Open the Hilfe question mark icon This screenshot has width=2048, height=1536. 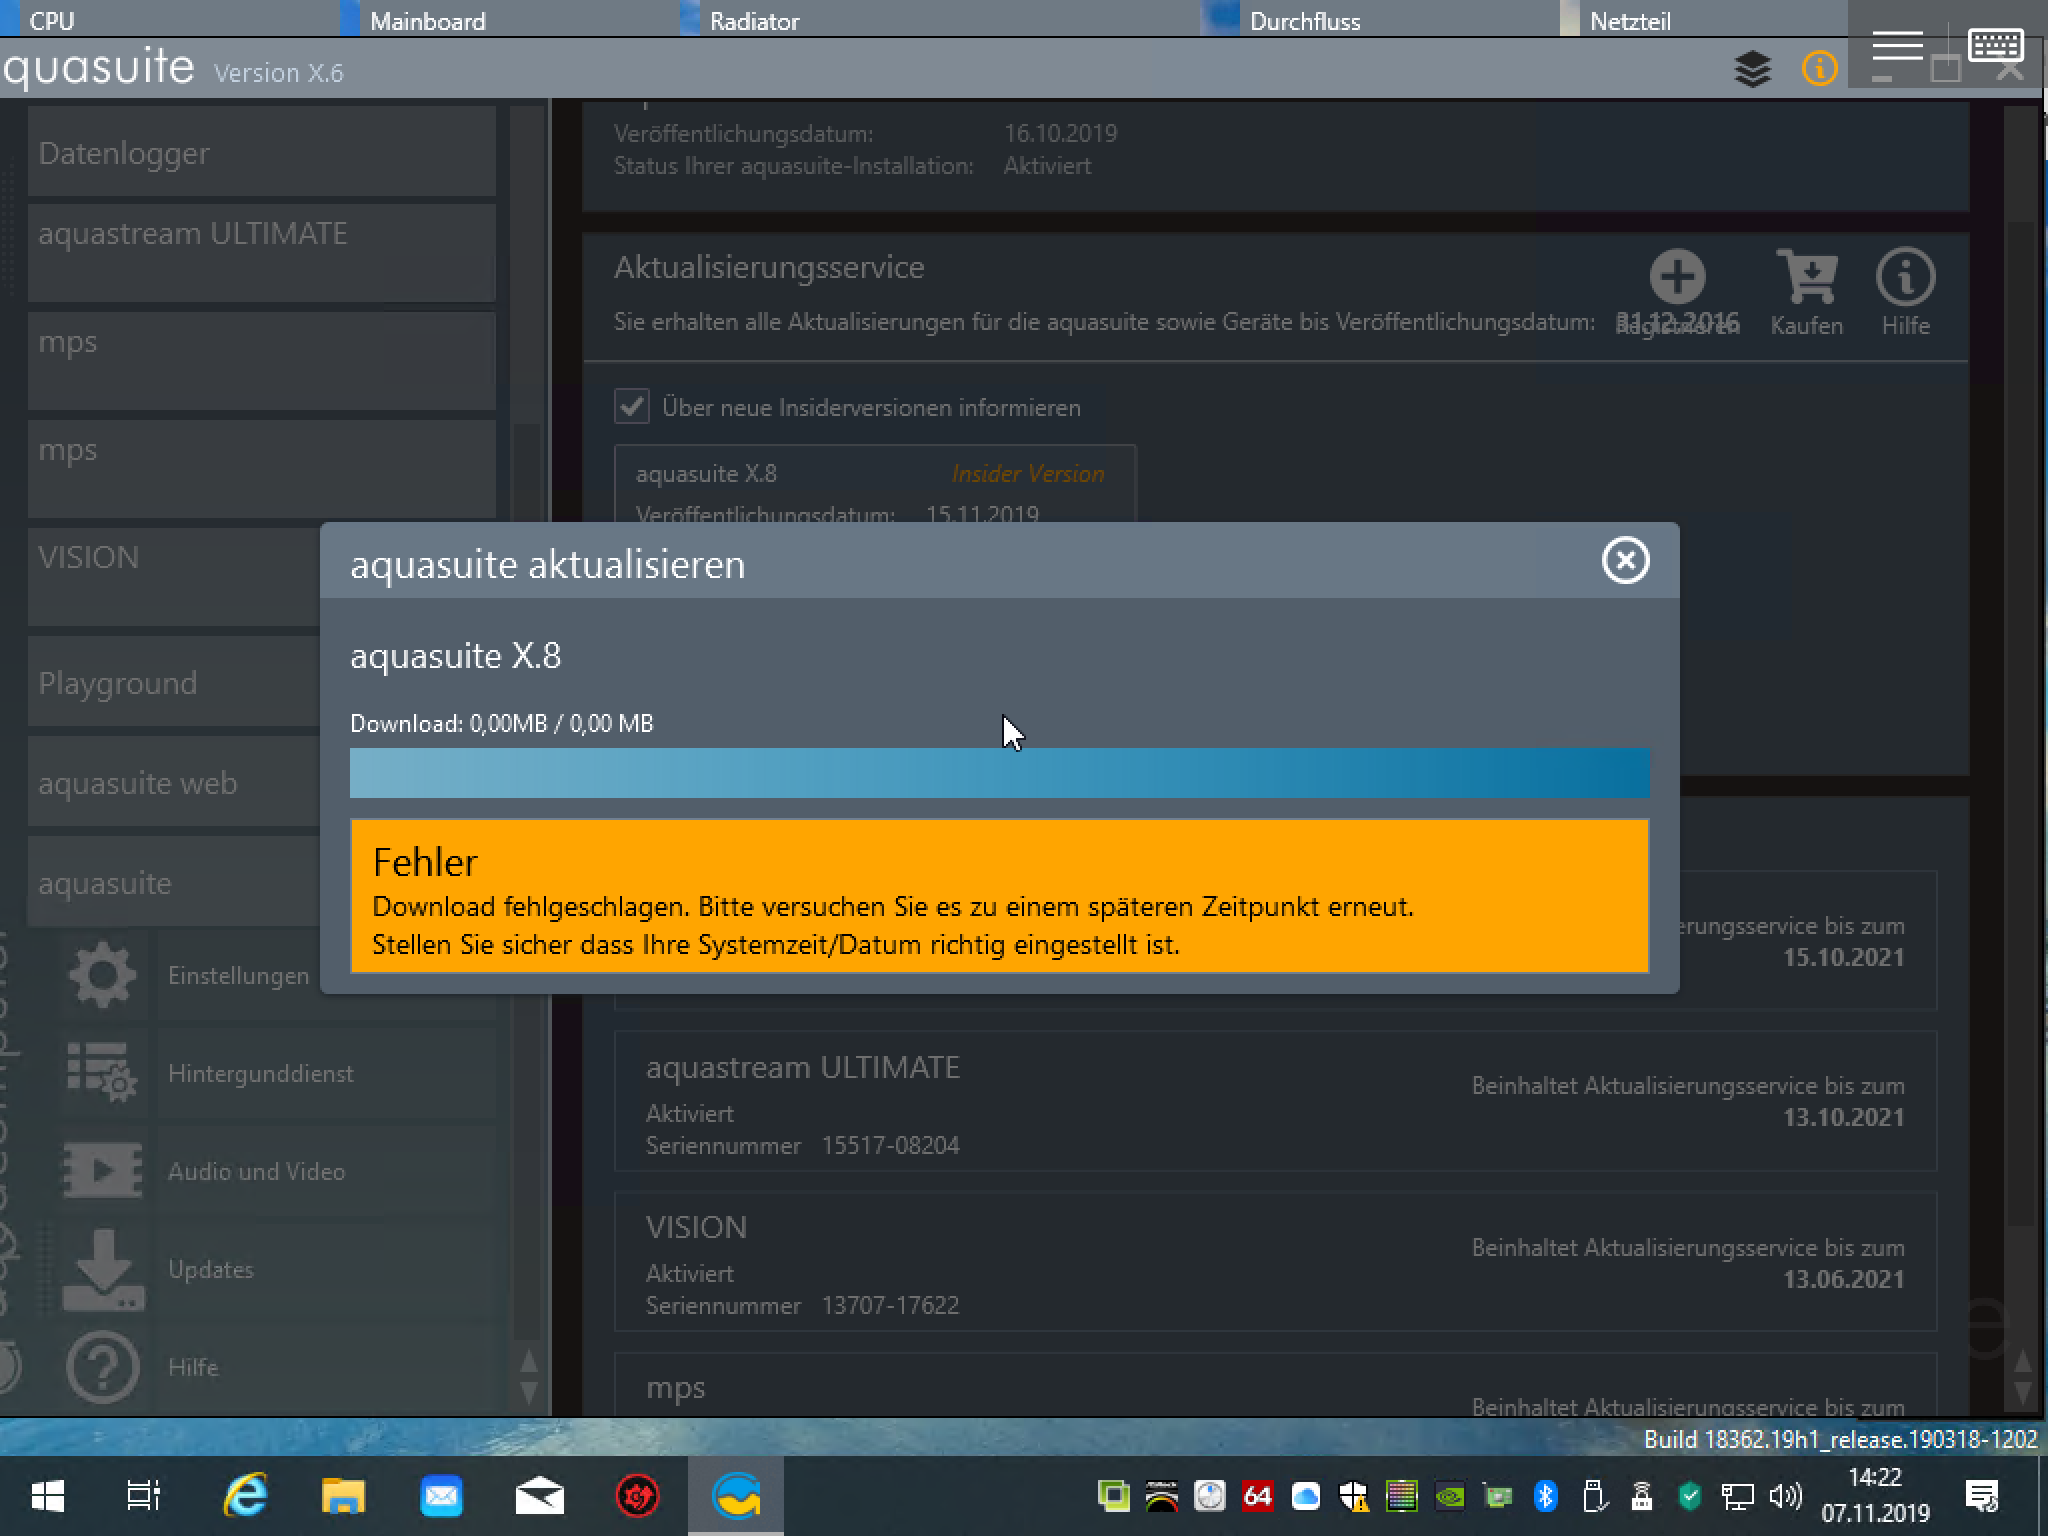(103, 1367)
